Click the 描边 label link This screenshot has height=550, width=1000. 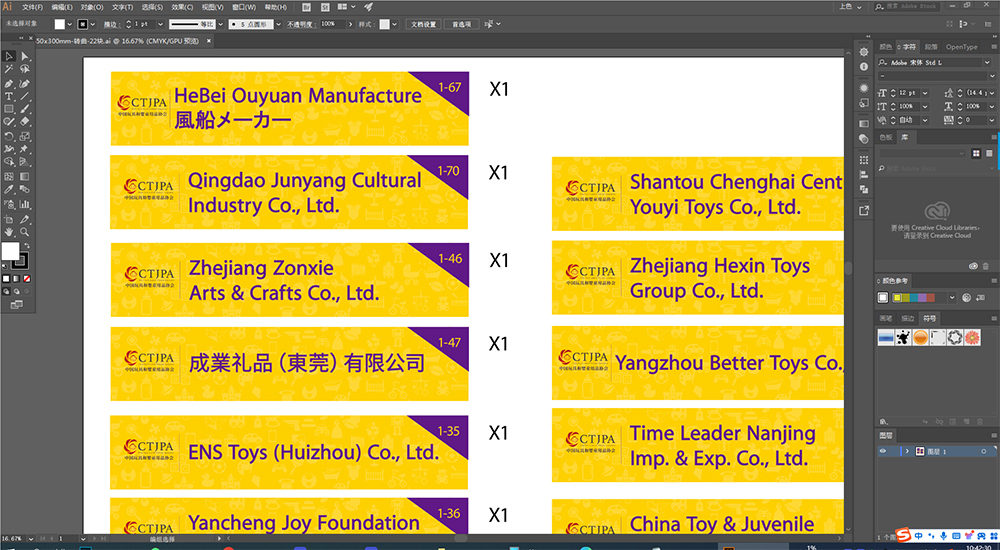pos(110,24)
